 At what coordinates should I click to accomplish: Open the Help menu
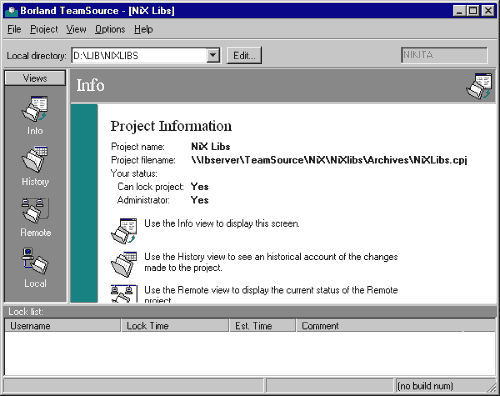click(144, 29)
